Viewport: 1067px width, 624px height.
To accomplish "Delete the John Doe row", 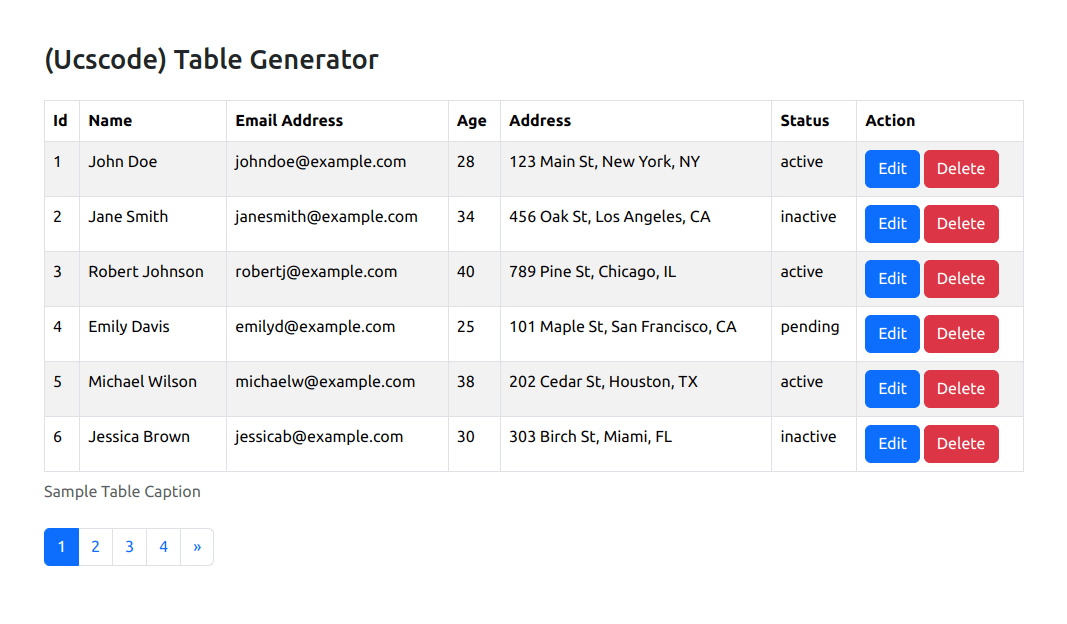I will (x=961, y=169).
